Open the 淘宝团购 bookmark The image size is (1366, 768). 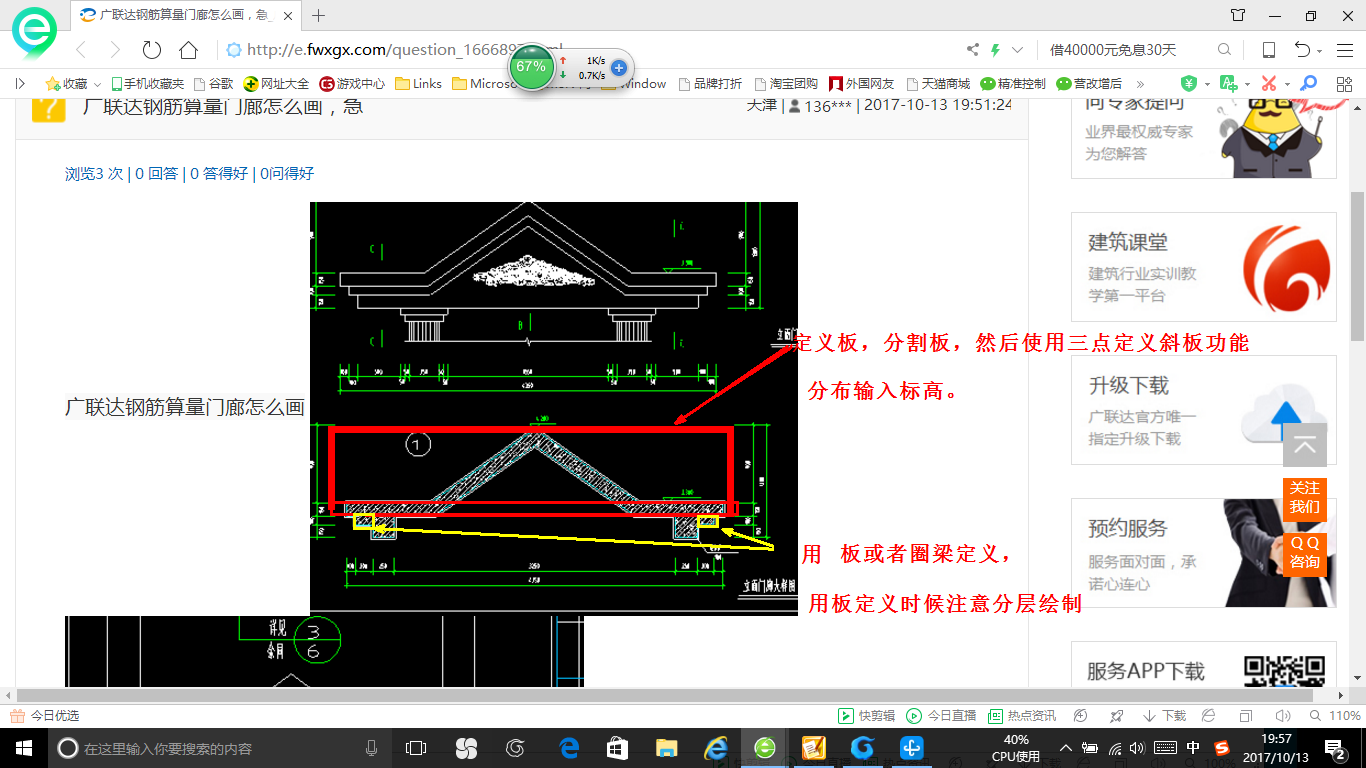click(786, 84)
